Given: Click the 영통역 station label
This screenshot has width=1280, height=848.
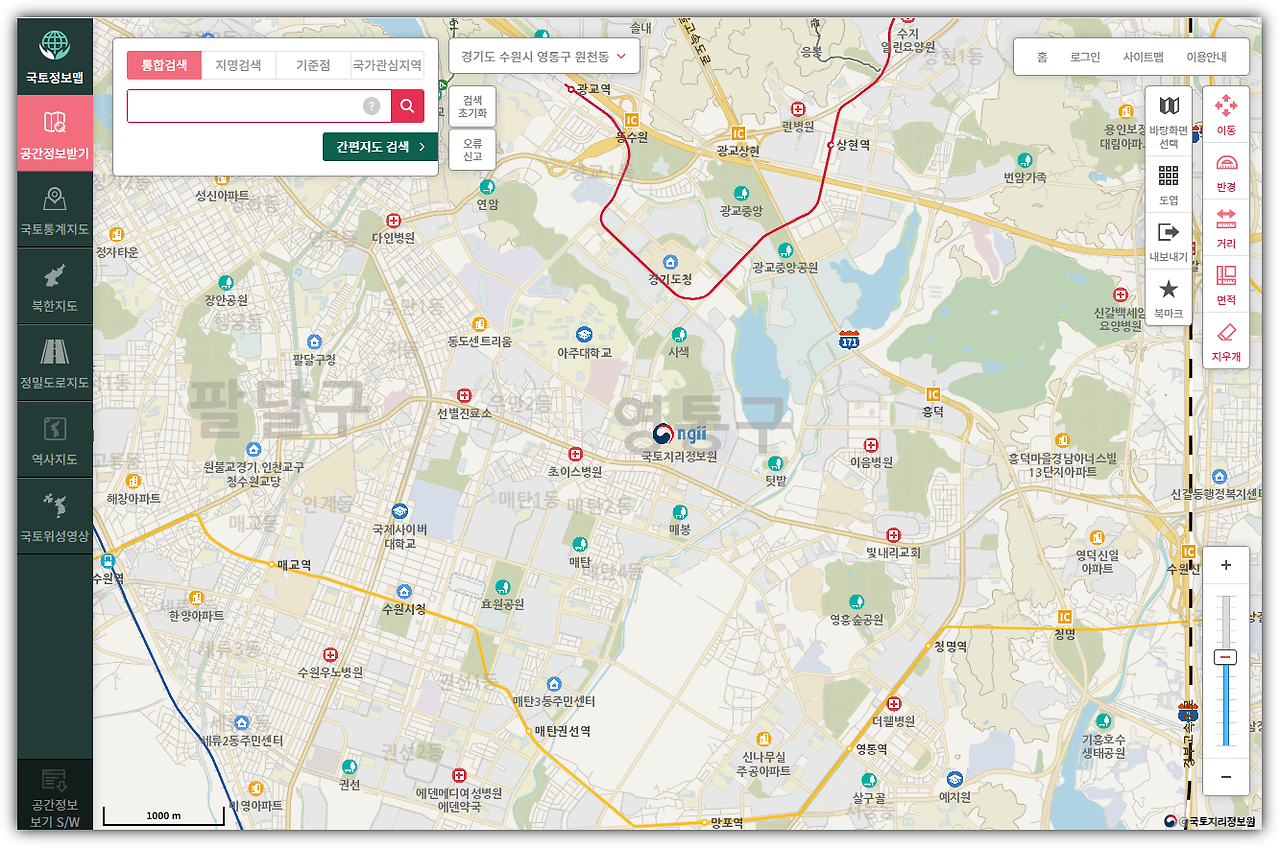Looking at the screenshot, I should (x=870, y=749).
